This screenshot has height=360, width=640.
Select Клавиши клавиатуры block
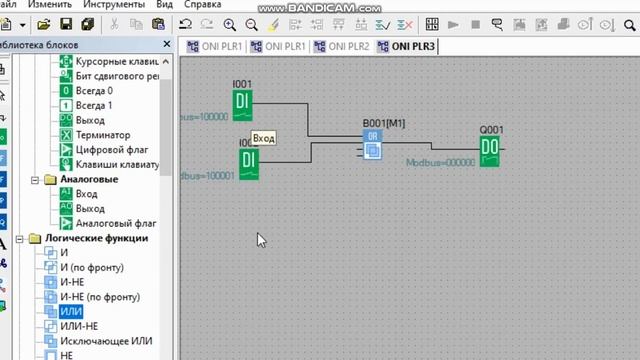point(109,164)
